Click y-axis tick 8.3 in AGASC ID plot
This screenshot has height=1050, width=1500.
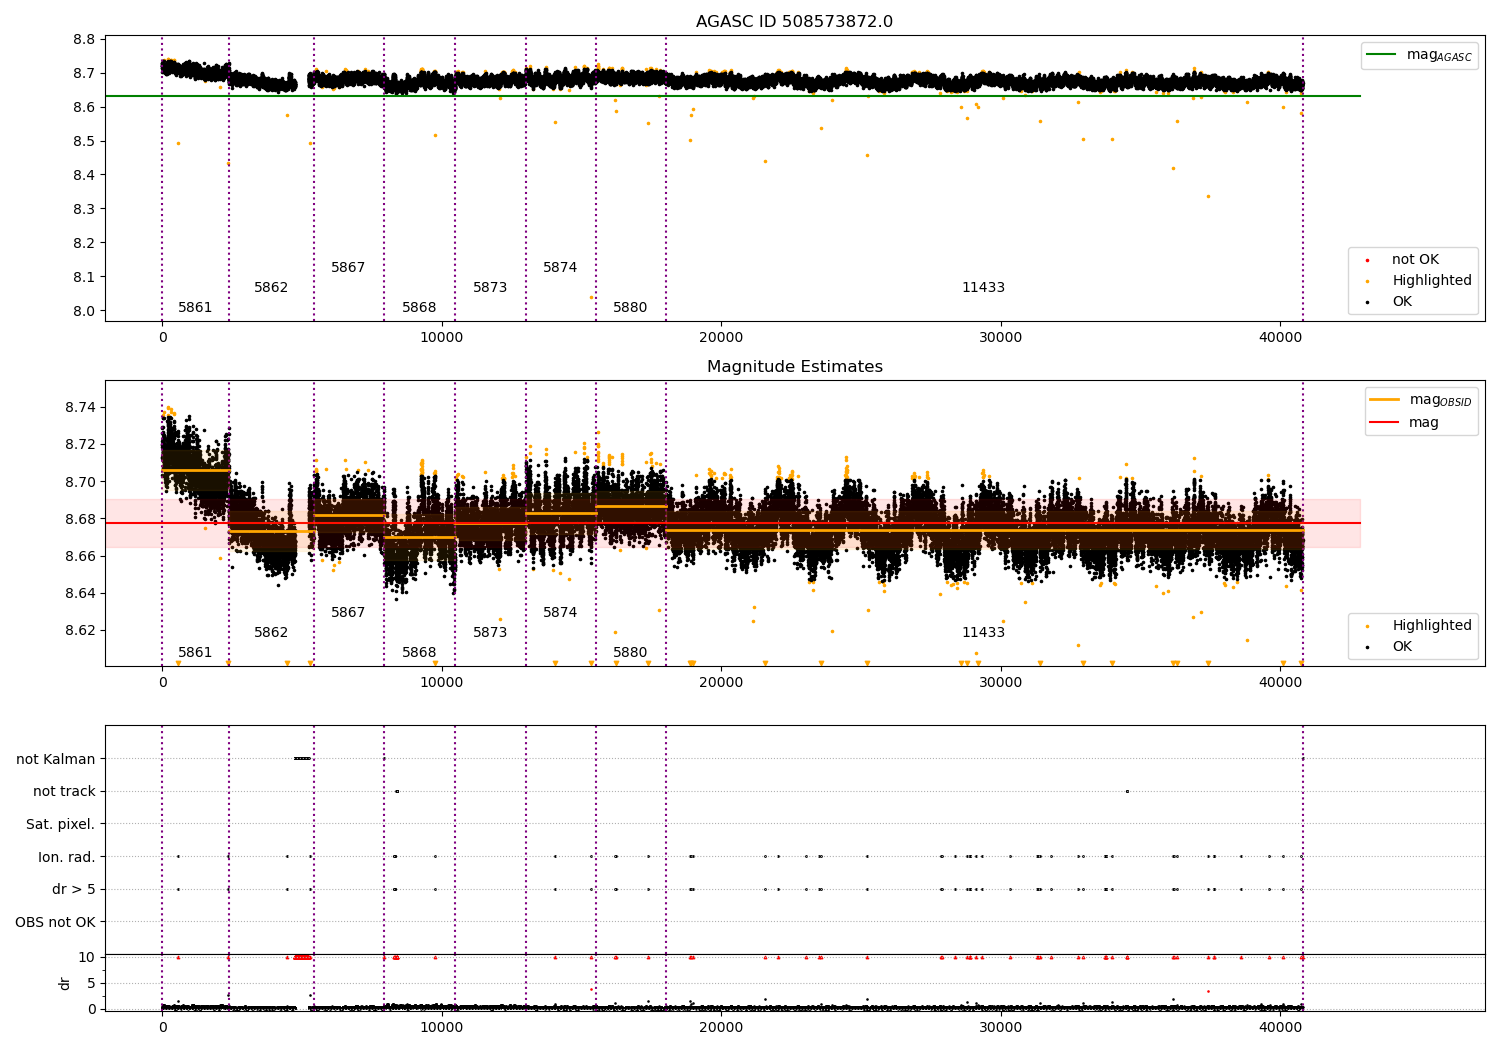coord(84,210)
